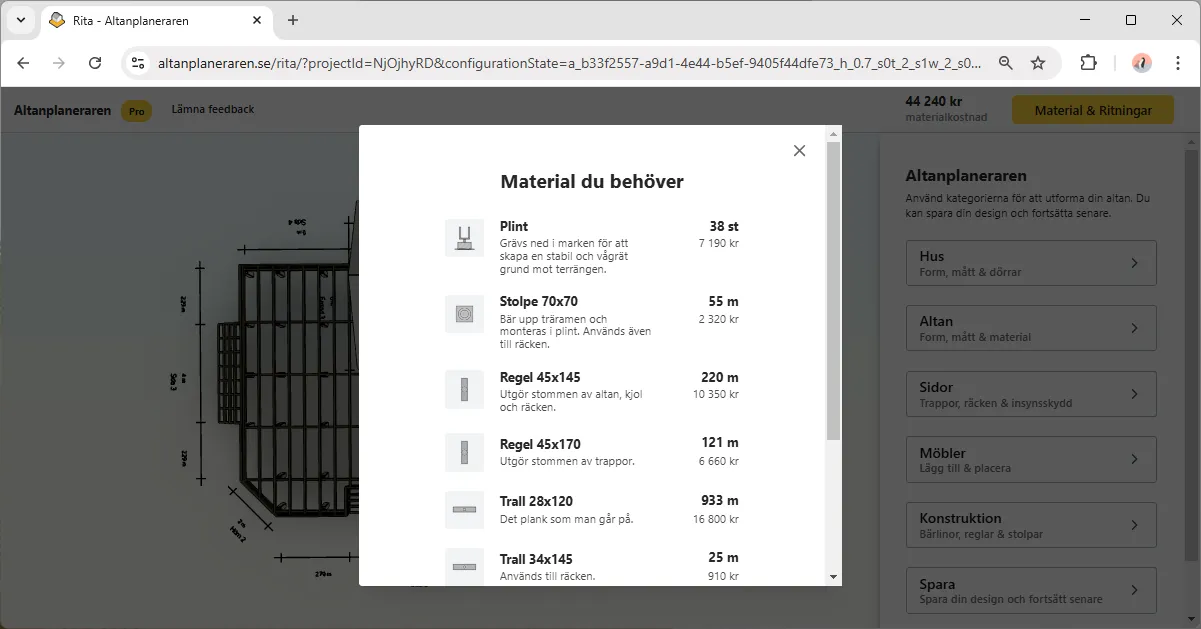1201x629 pixels.
Task: Click the Plint material icon
Action: point(464,237)
